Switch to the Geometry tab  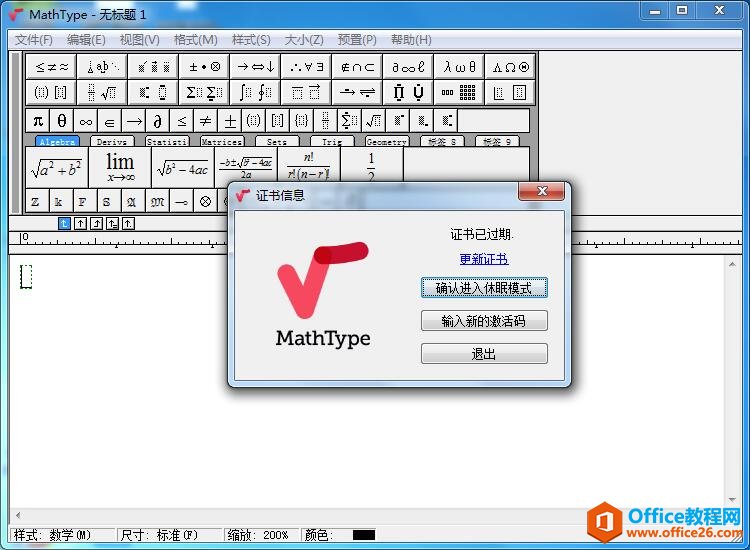386,142
